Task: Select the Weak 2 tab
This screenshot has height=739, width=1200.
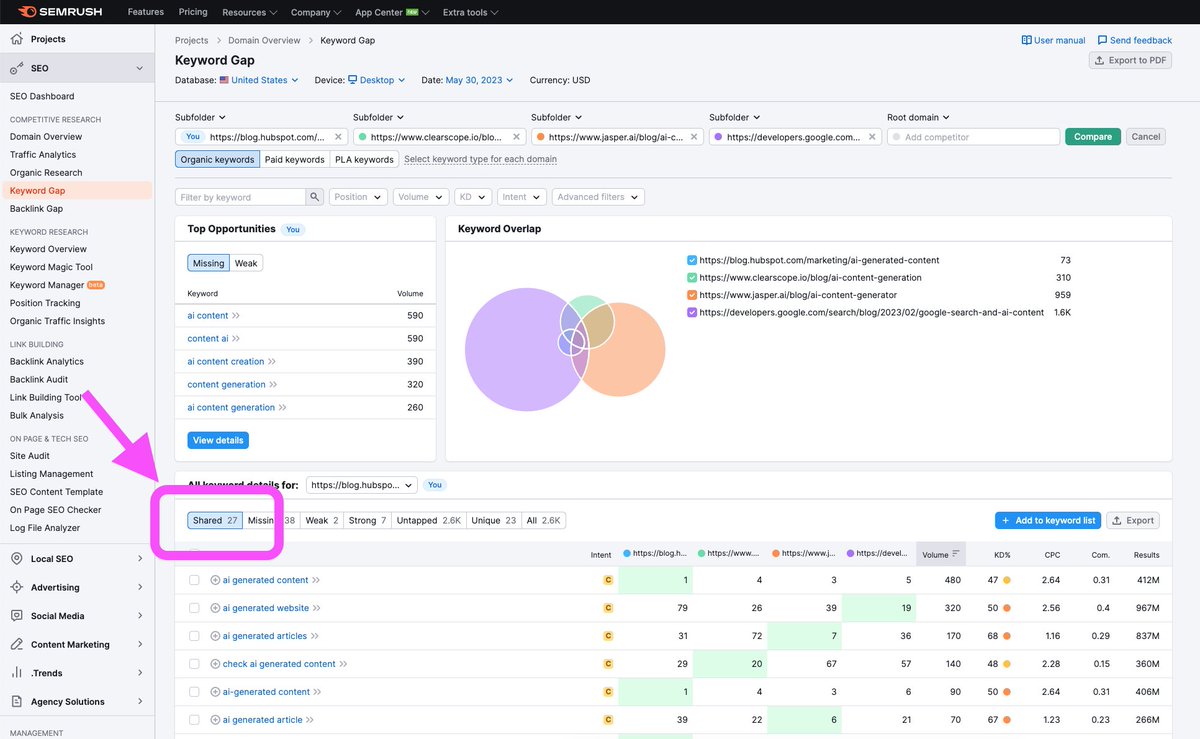Action: click(322, 520)
